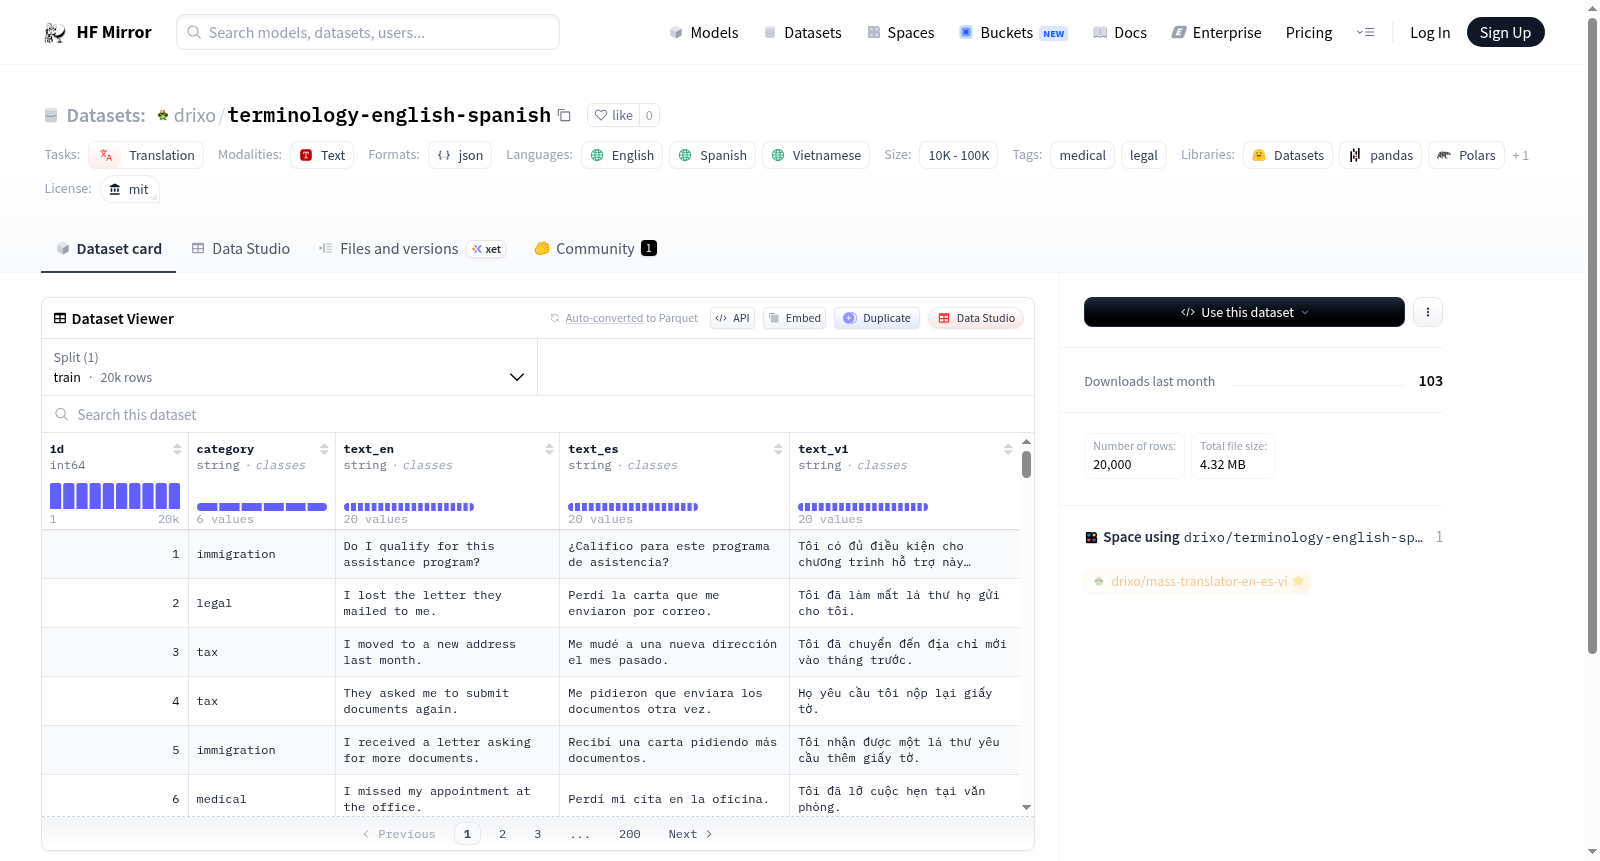Image resolution: width=1600 pixels, height=861 pixels.
Task: Select the cell "Perdí la carta que me enviaron por correo."
Action: [x=675, y=603]
